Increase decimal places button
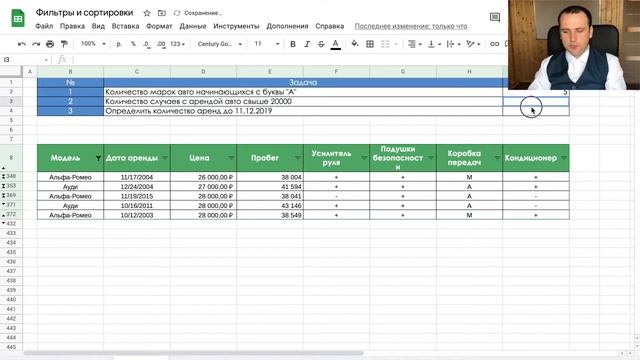The width and height of the screenshot is (640, 360). (x=161, y=44)
